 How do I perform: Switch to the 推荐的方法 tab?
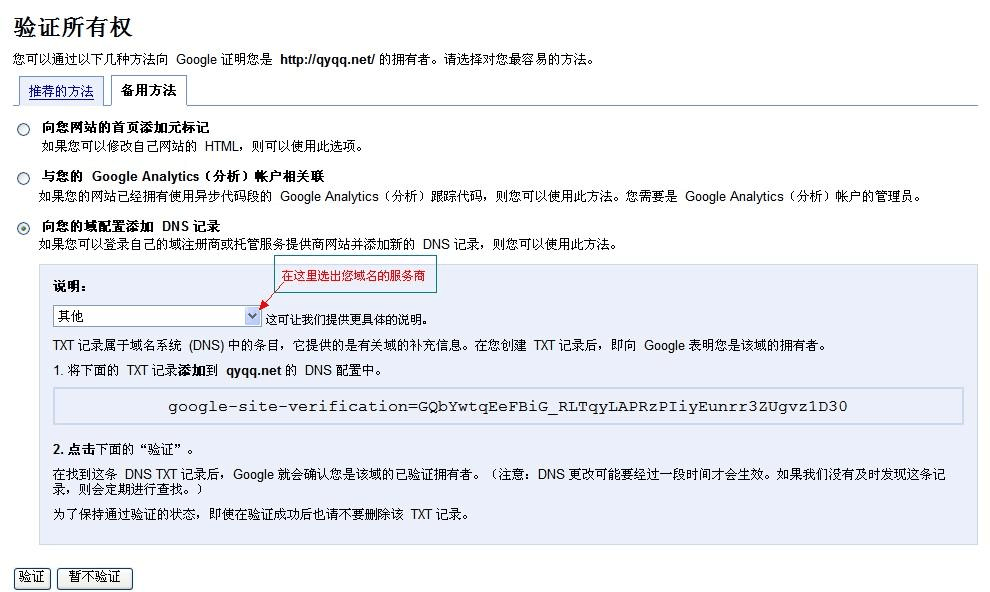point(61,91)
